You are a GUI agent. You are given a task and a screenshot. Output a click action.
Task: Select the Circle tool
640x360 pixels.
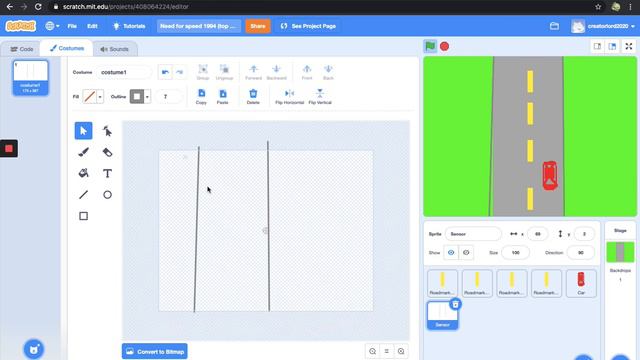[x=107, y=195]
